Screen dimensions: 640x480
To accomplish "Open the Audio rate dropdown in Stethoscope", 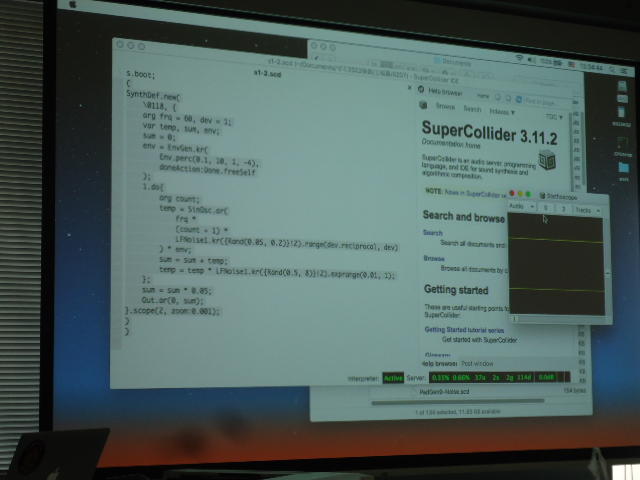I will point(521,207).
